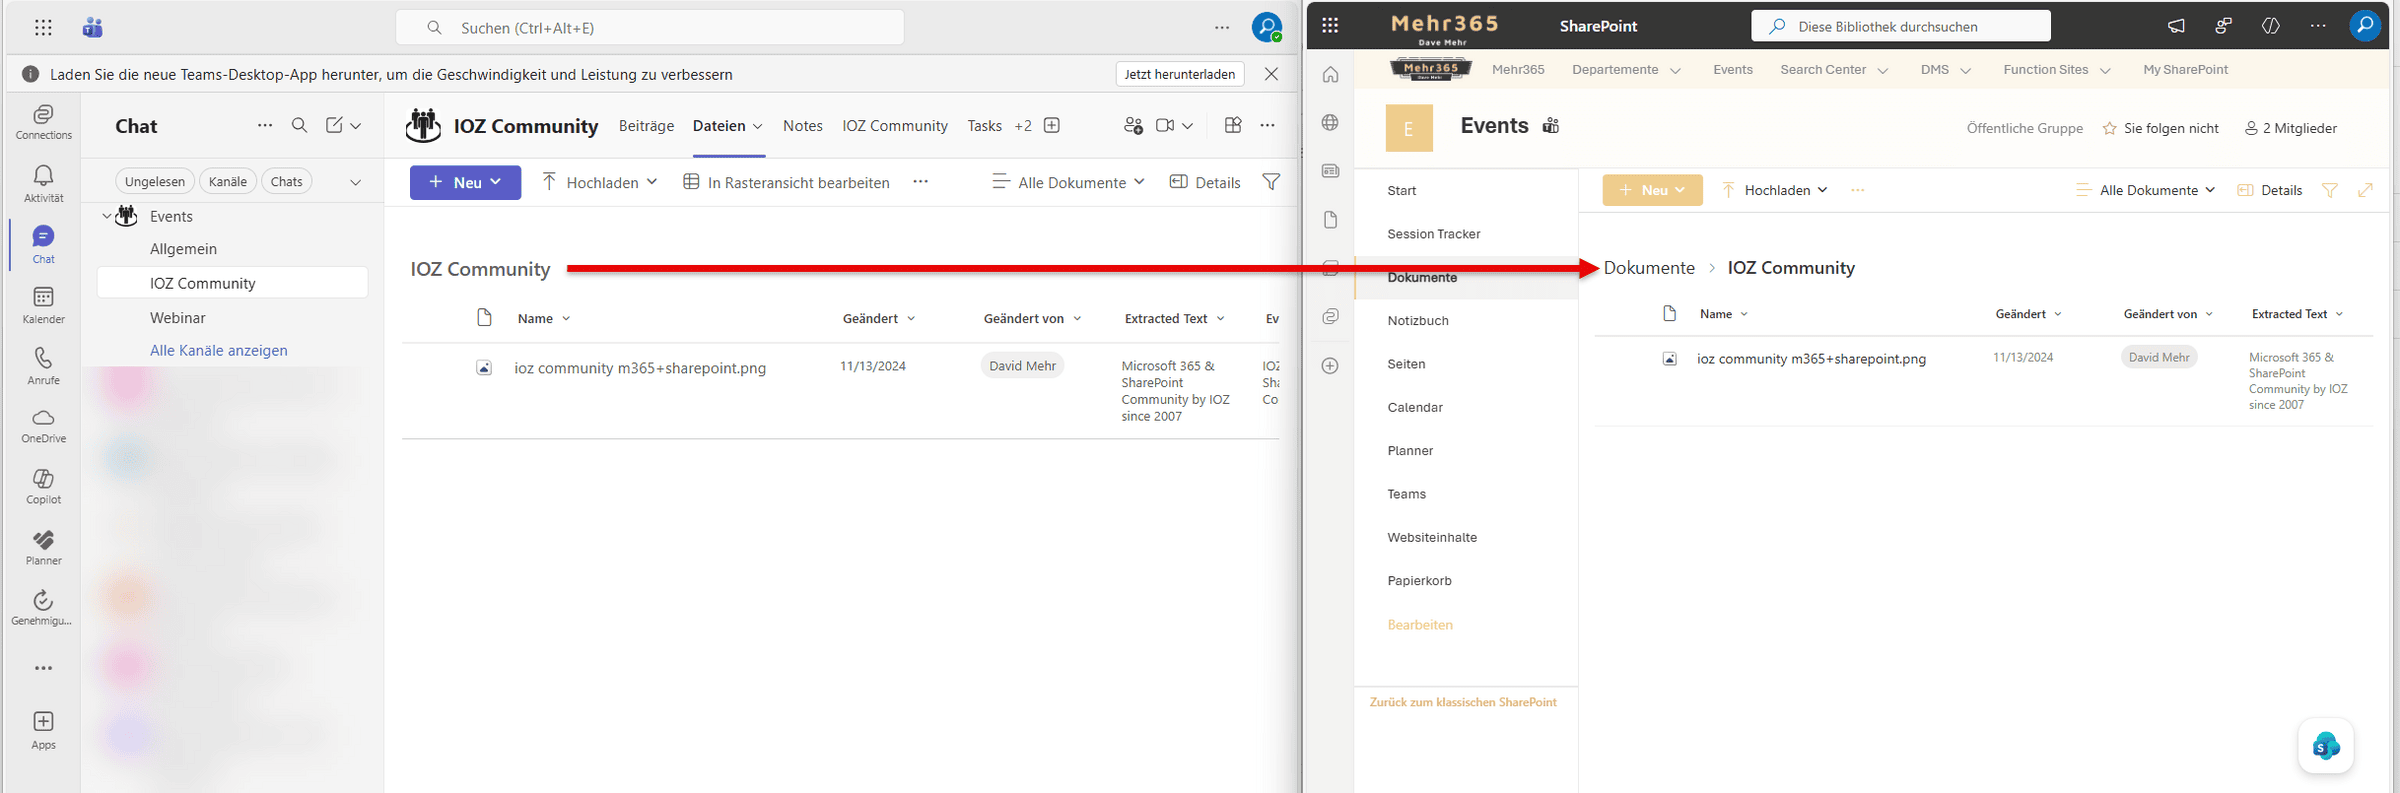The width and height of the screenshot is (2400, 793).
Task: Click the filter funnel icon in Teams files
Action: (x=1271, y=182)
